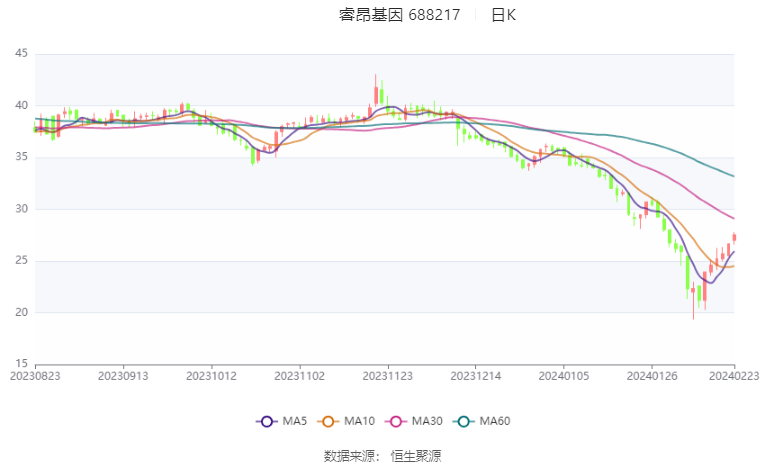Click the teal MA60 line end at right edge
This screenshot has height=465, width=765.
[733, 176]
